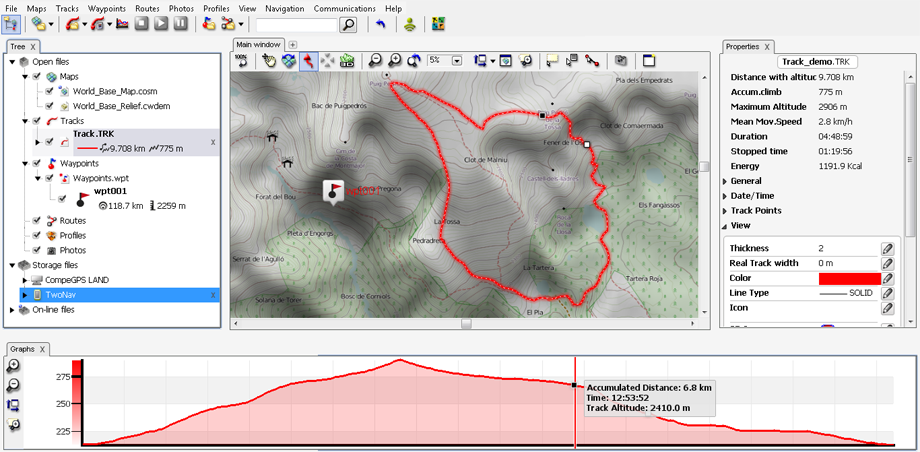920x452 pixels.
Task: Click the zoom out magnifier on map toolbar
Action: (x=375, y=61)
